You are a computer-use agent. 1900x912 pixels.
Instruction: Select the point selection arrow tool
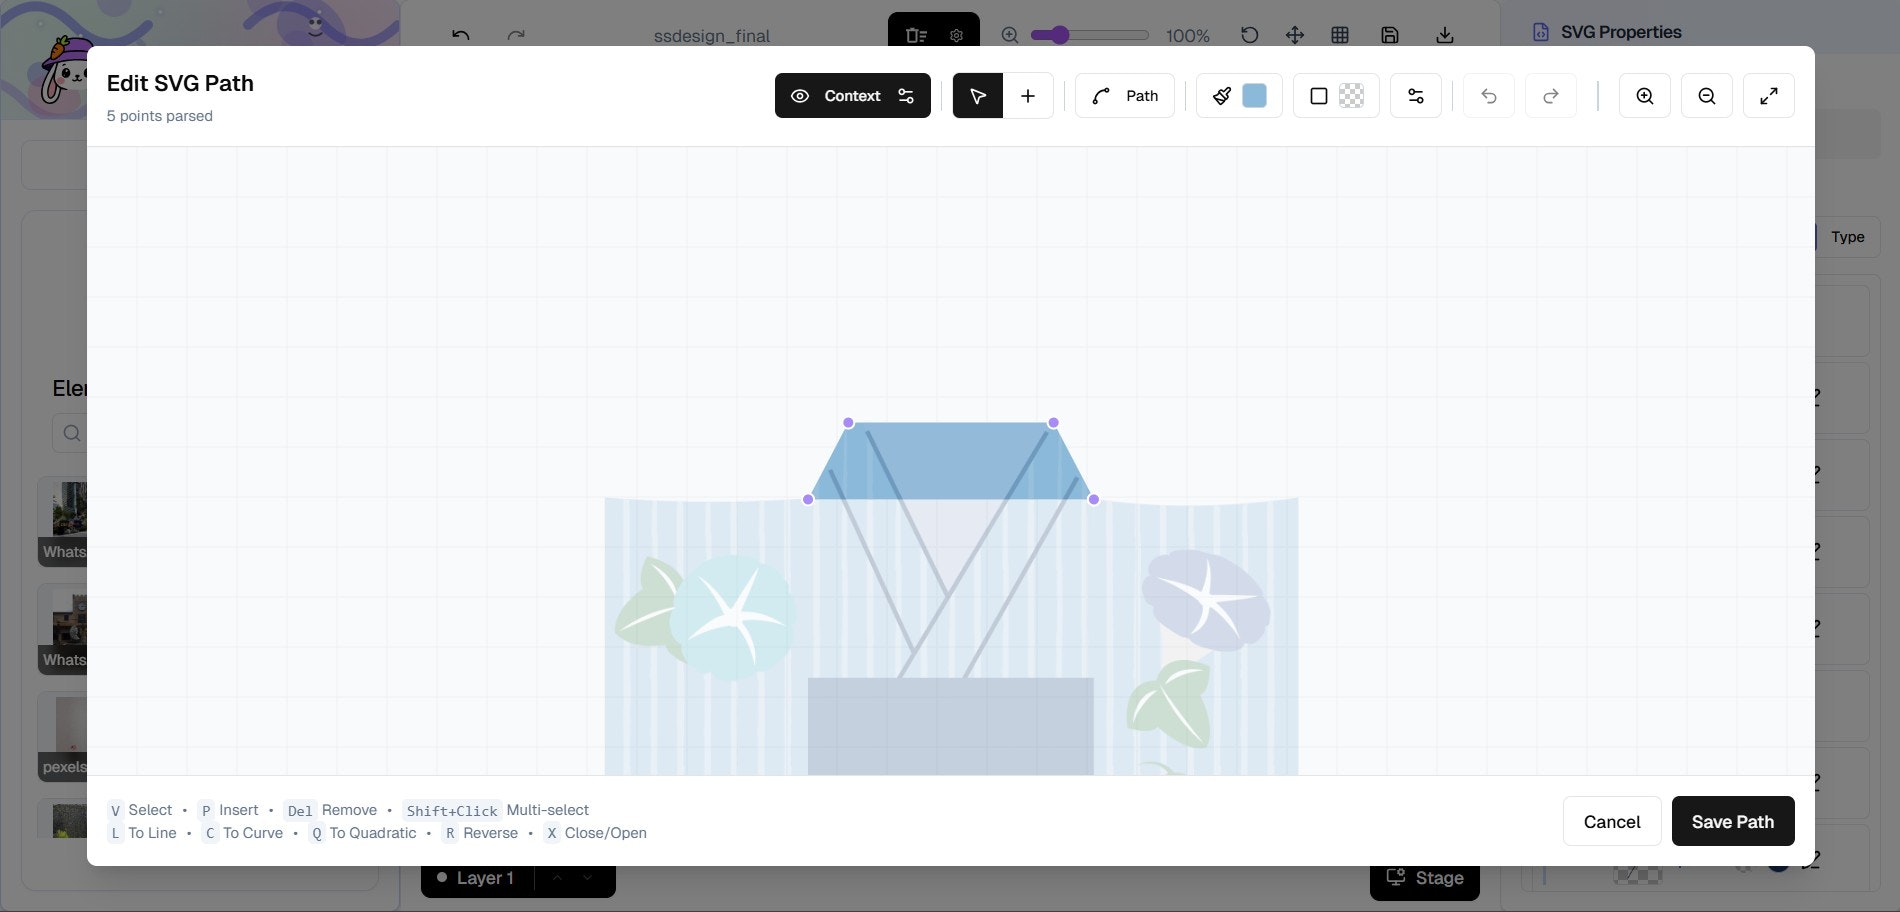[x=977, y=95]
